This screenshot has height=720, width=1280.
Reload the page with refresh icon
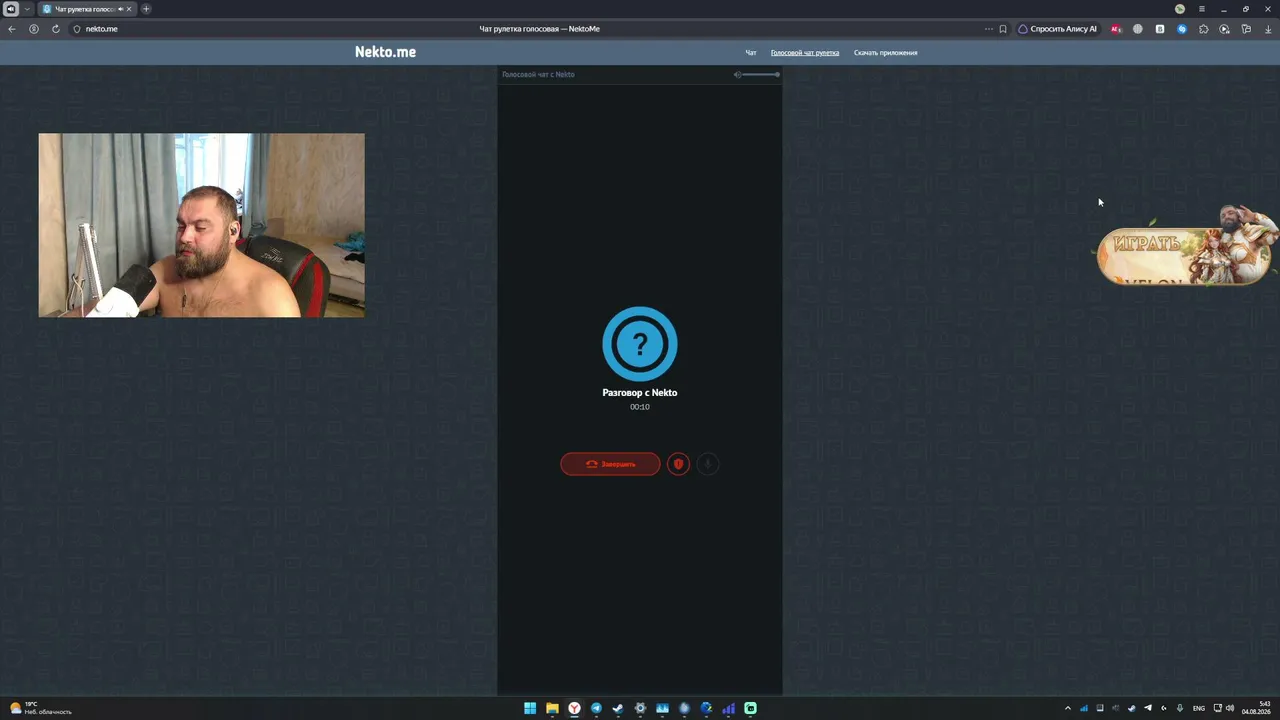tap(56, 29)
